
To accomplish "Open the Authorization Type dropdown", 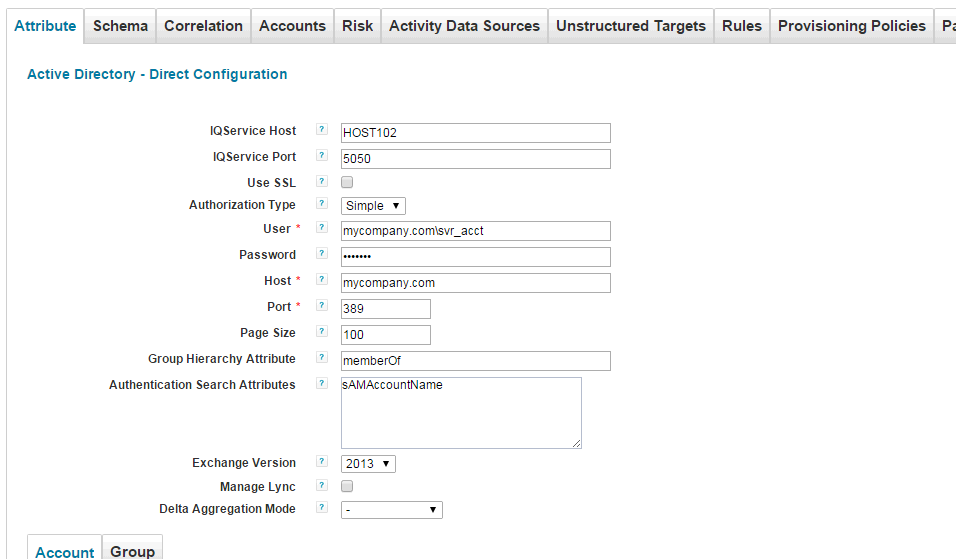I will pyautogui.click(x=373, y=206).
